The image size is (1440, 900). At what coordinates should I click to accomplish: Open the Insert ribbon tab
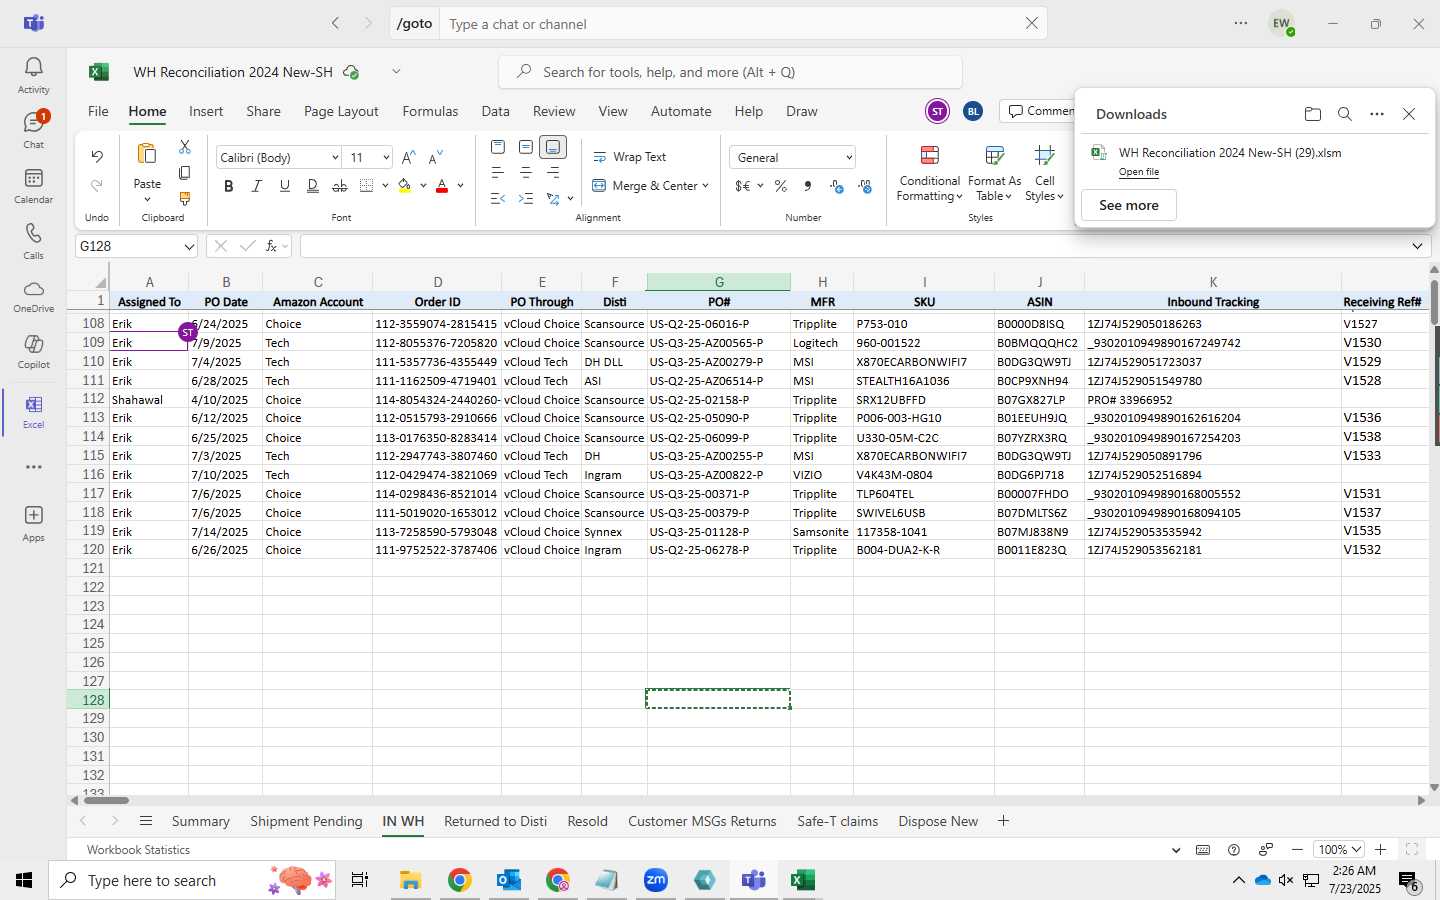coord(206,111)
